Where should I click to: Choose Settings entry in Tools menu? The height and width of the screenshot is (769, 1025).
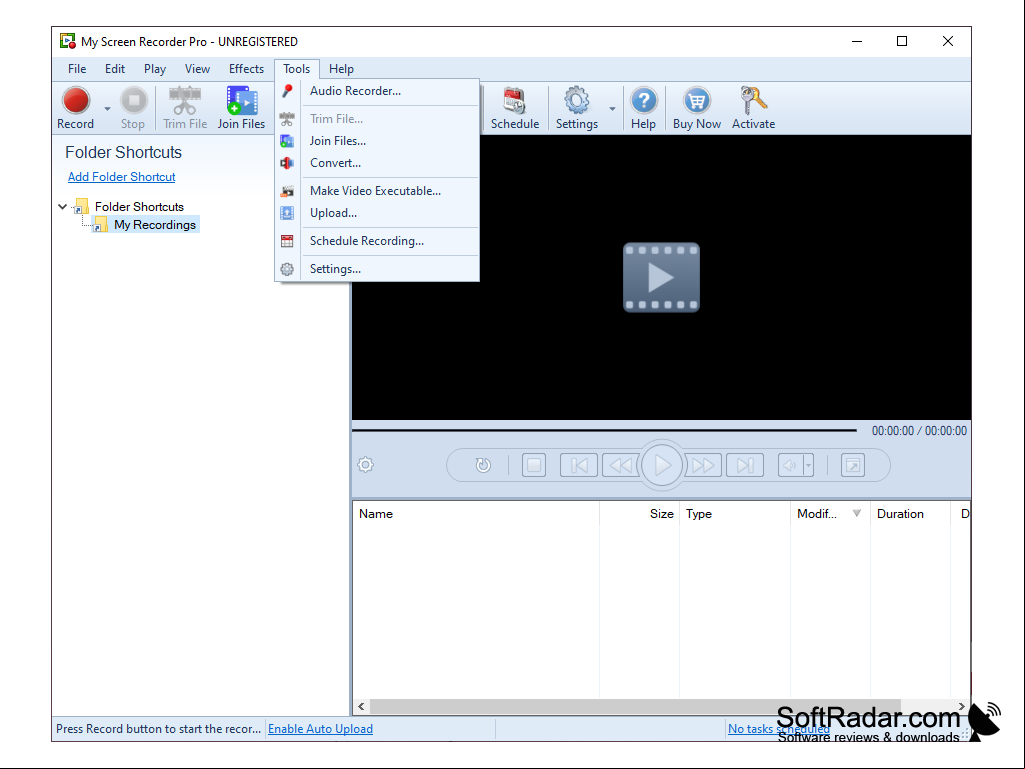[x=378, y=269]
